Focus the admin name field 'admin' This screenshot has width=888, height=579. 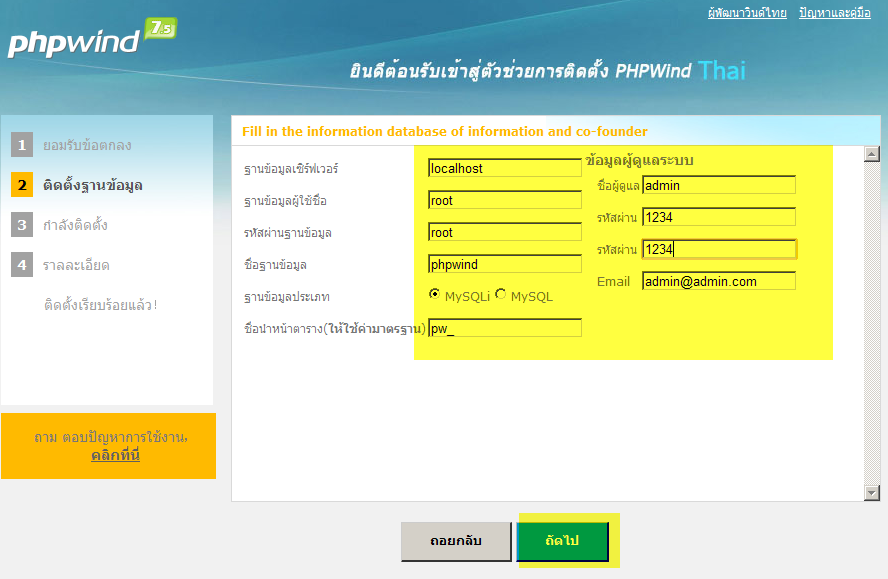point(719,185)
